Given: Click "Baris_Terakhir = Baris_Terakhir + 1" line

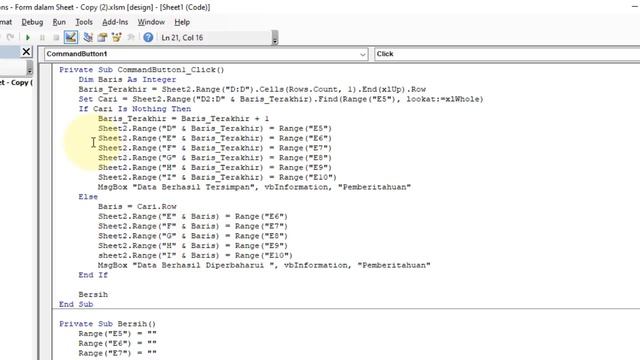Looking at the screenshot, I should pos(183,119).
